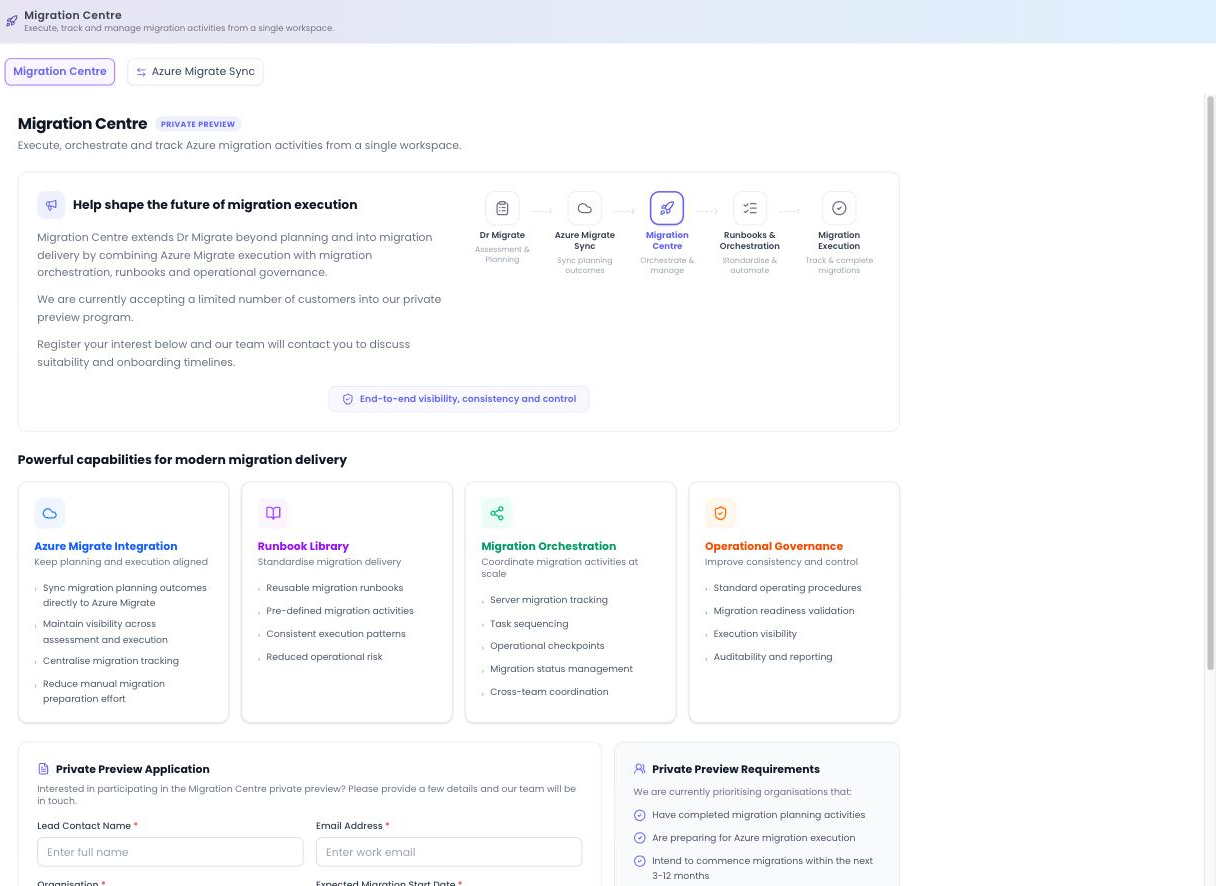Click the rocket icon in page header
Screen dimensions: 1216x886
(x=12, y=21)
